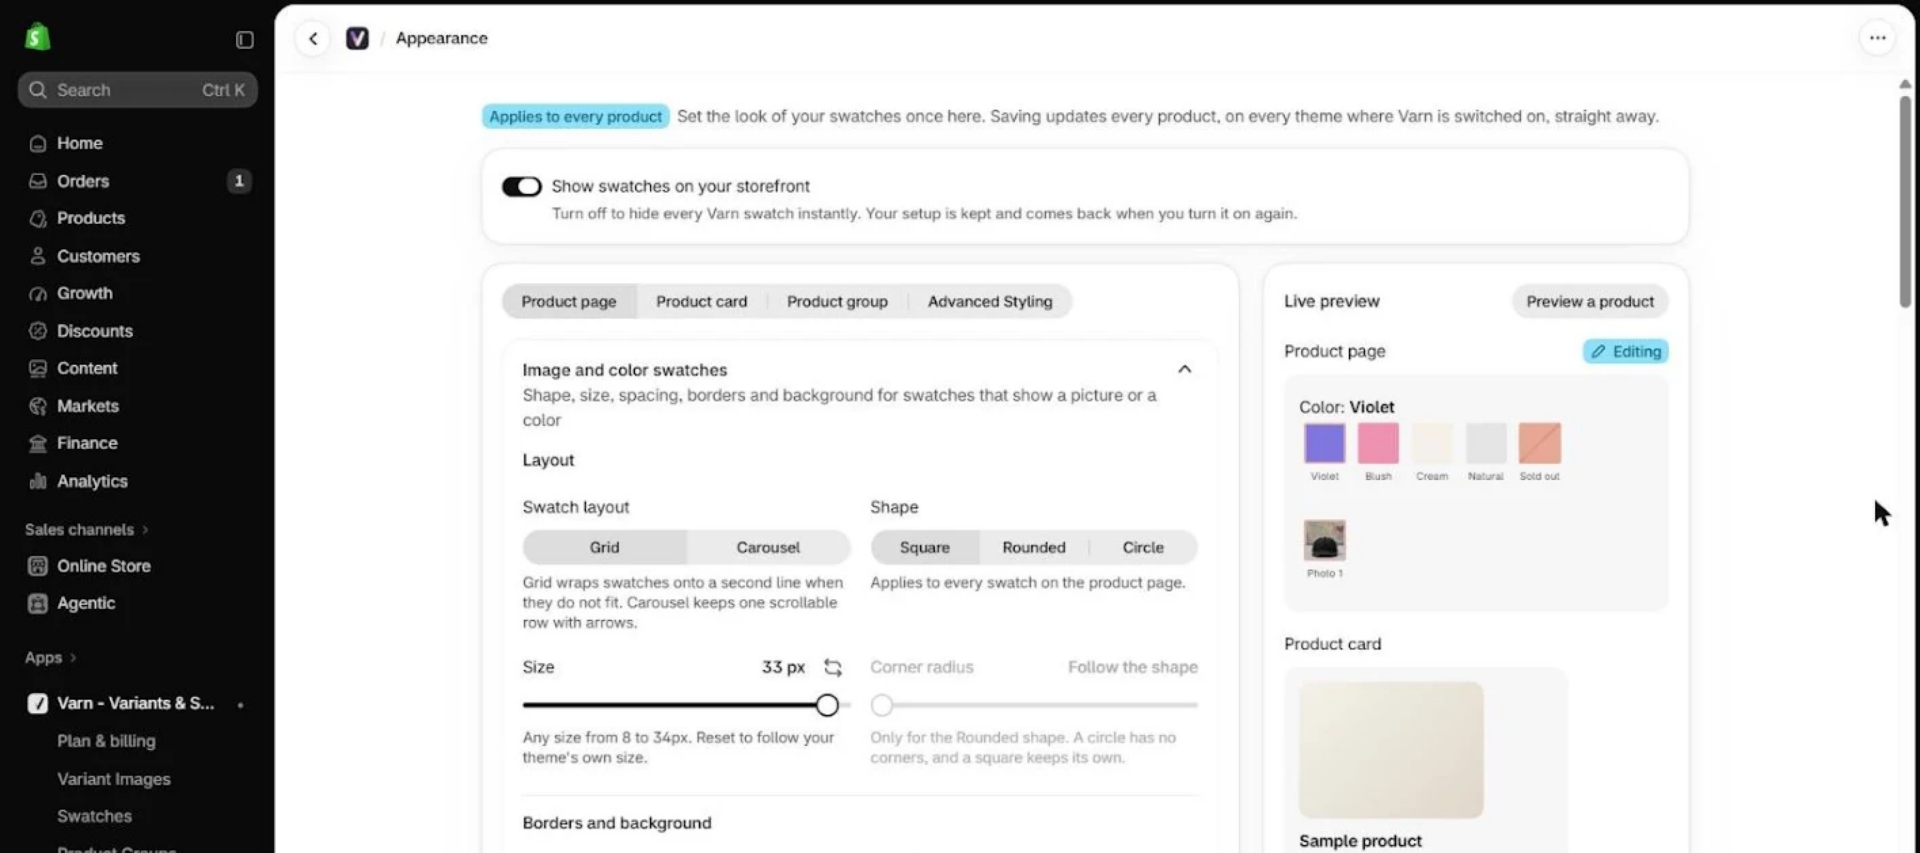Click the Editing badge in live preview
1920x853 pixels.
pos(1625,351)
